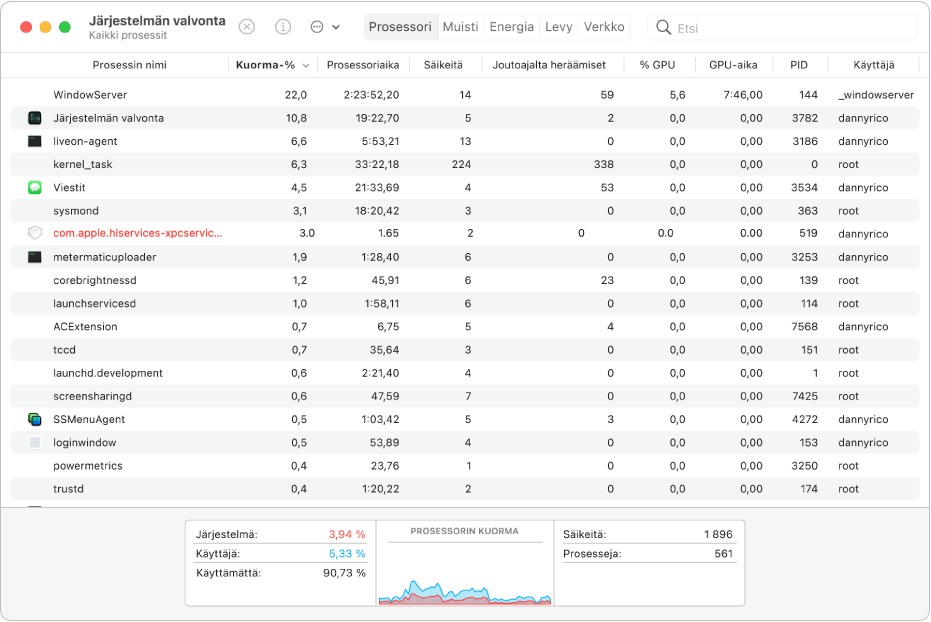931x622 pixels.
Task: Click the Etsi search field
Action: [x=783, y=27]
